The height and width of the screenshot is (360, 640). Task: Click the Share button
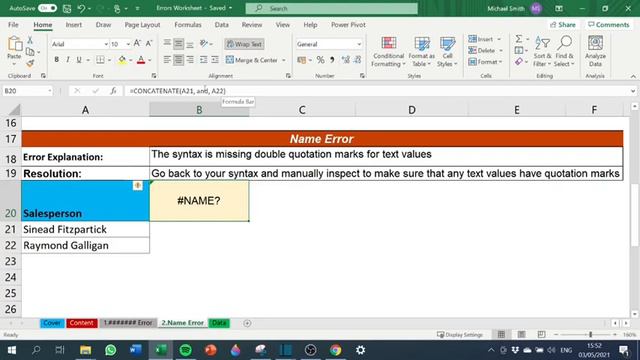click(x=563, y=25)
